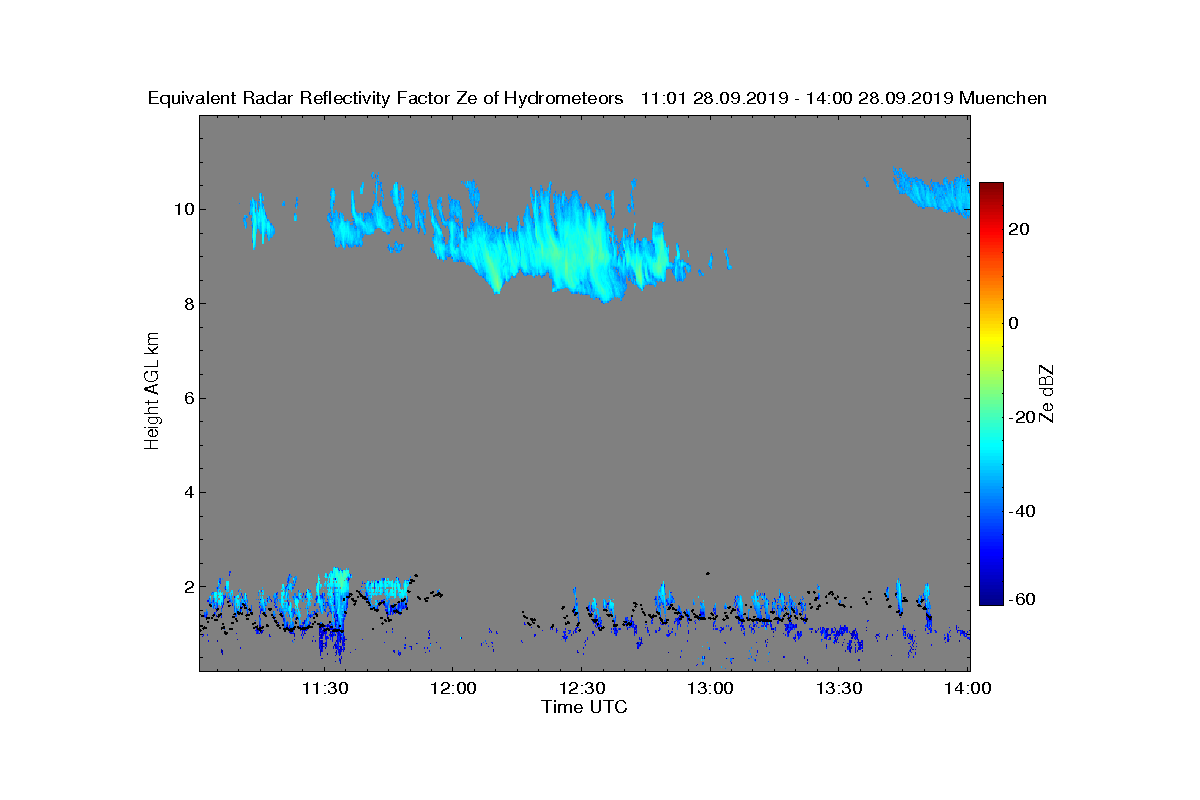Viewport: 1200px width, 800px height.
Task: Click the Time UTC axis title
Action: 584,707
